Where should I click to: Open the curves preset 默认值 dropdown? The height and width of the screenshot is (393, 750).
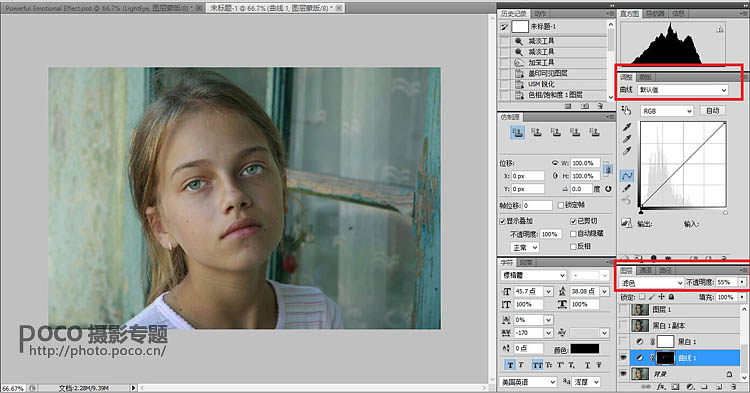tap(683, 90)
